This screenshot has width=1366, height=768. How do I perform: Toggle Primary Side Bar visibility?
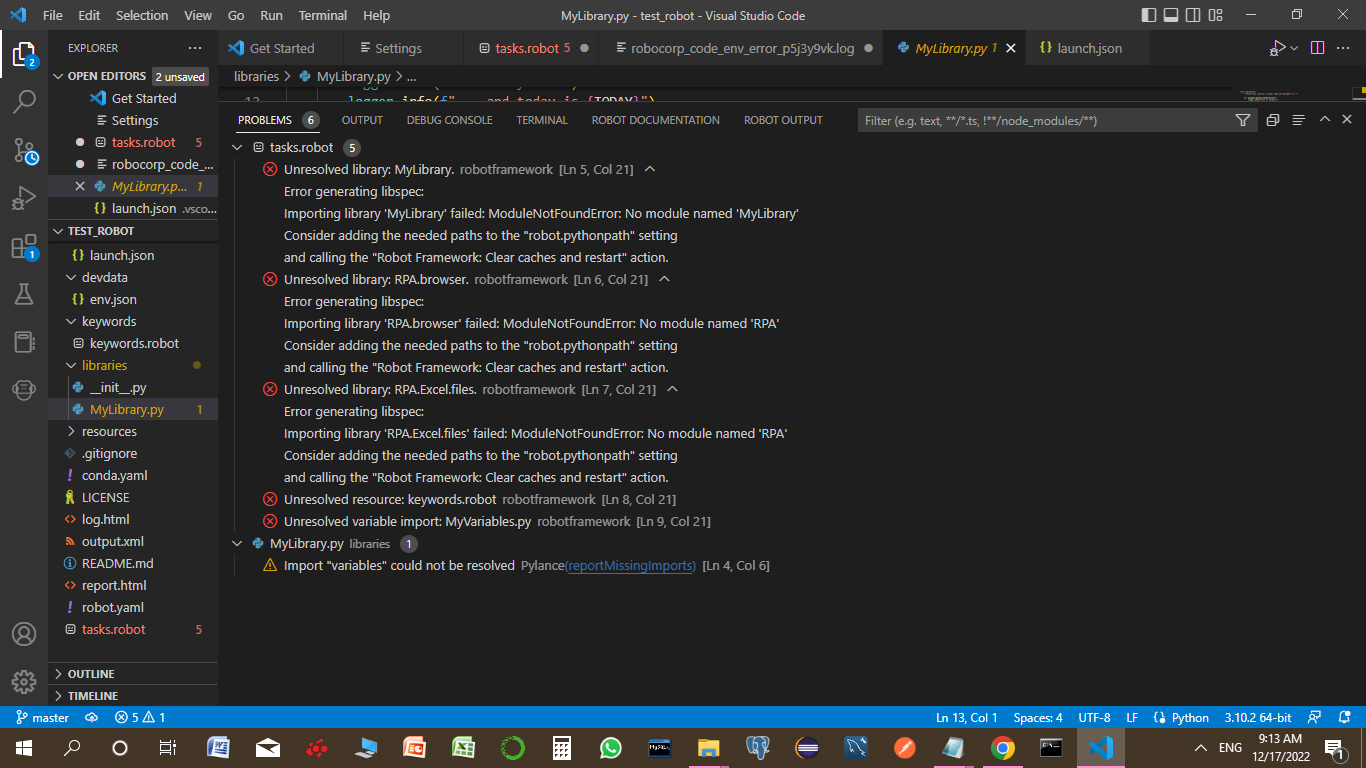click(1148, 15)
